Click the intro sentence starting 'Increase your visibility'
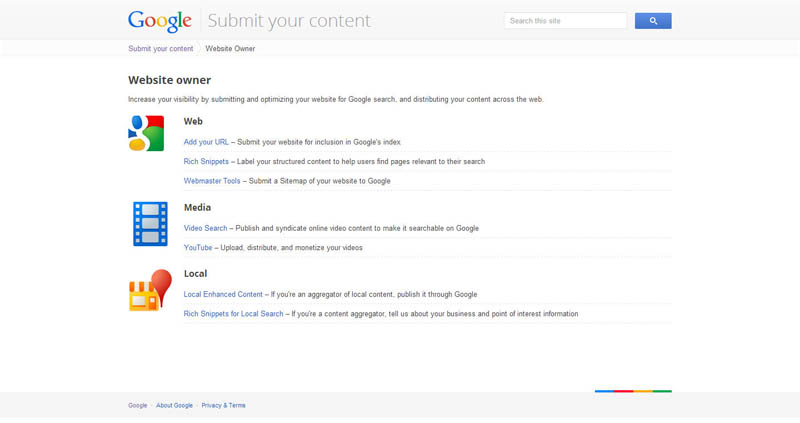This screenshot has width=800, height=423. pos(336,99)
